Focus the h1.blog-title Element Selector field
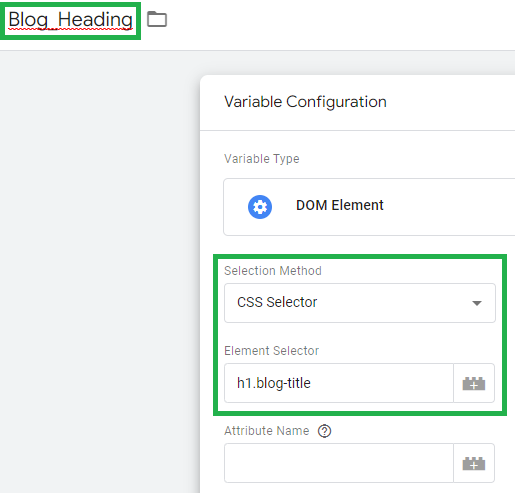Screen dimensions: 515x493 click(x=339, y=383)
